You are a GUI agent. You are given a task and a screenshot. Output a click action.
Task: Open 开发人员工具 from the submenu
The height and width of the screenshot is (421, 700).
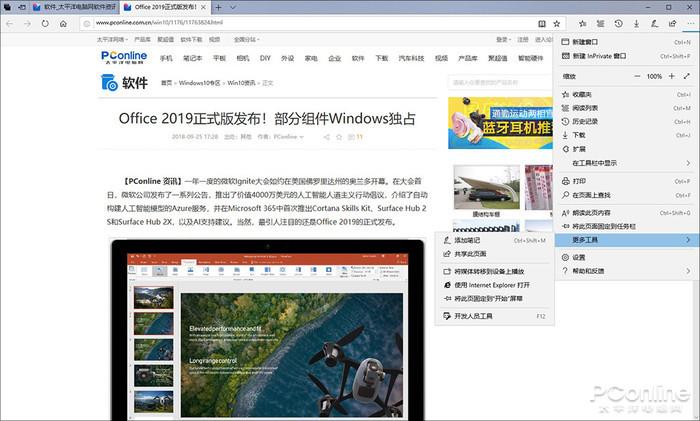(x=495, y=316)
